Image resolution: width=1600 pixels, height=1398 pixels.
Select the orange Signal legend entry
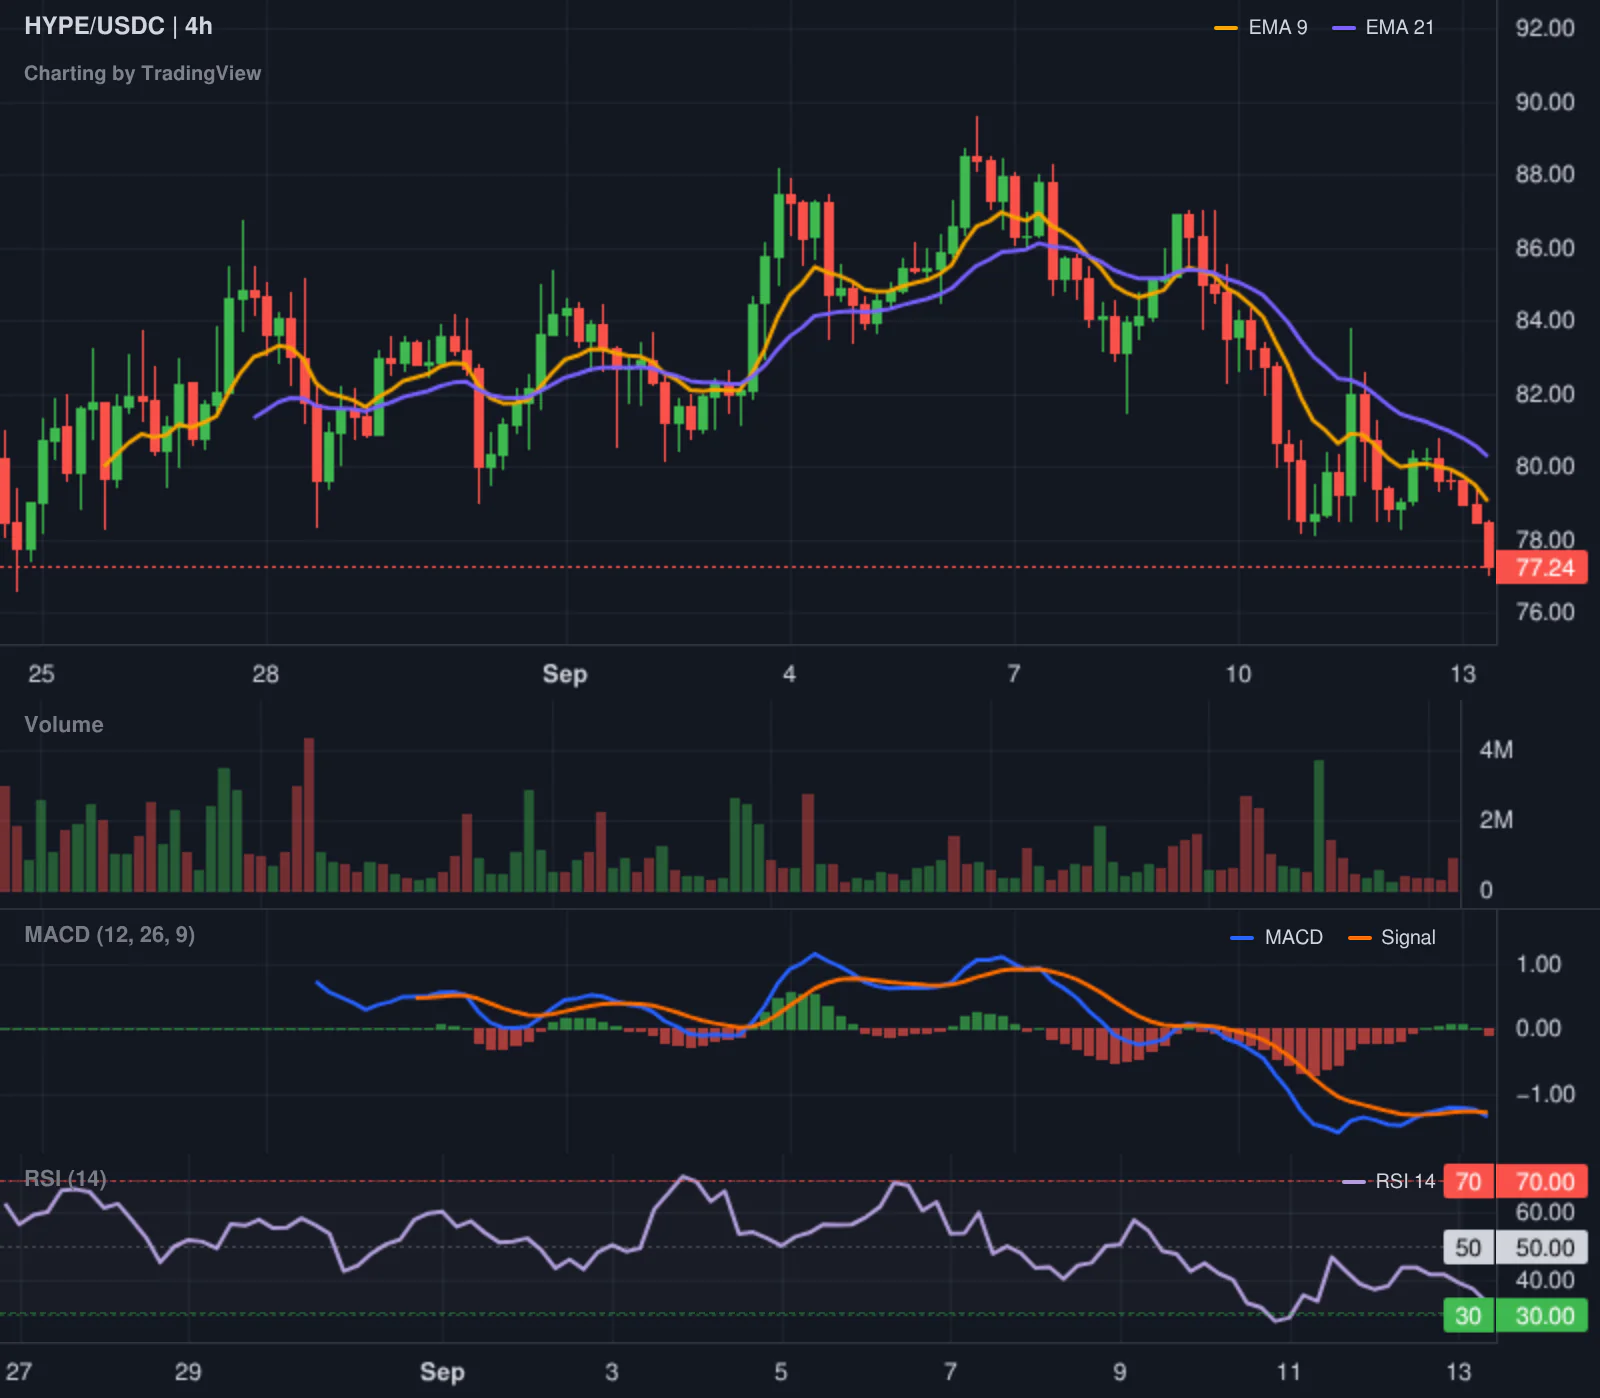(x=1392, y=937)
